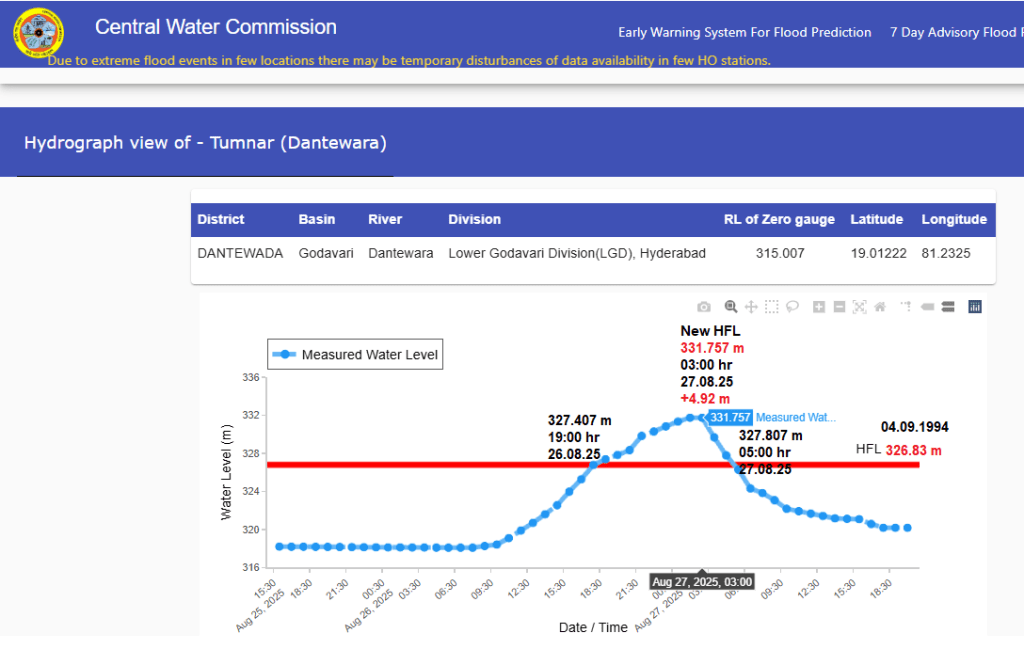1024x649 pixels.
Task: Open 7 Day Advisory Flood menu item
Action: click(955, 33)
